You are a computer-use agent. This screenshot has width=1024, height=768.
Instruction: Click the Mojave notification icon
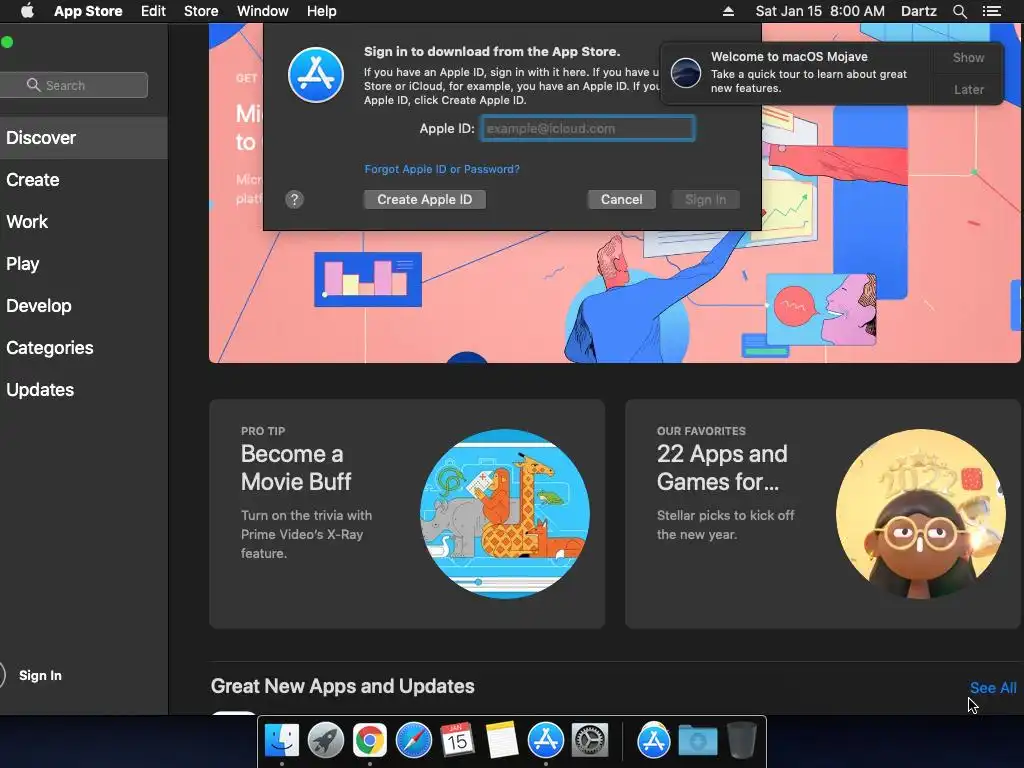[686, 72]
